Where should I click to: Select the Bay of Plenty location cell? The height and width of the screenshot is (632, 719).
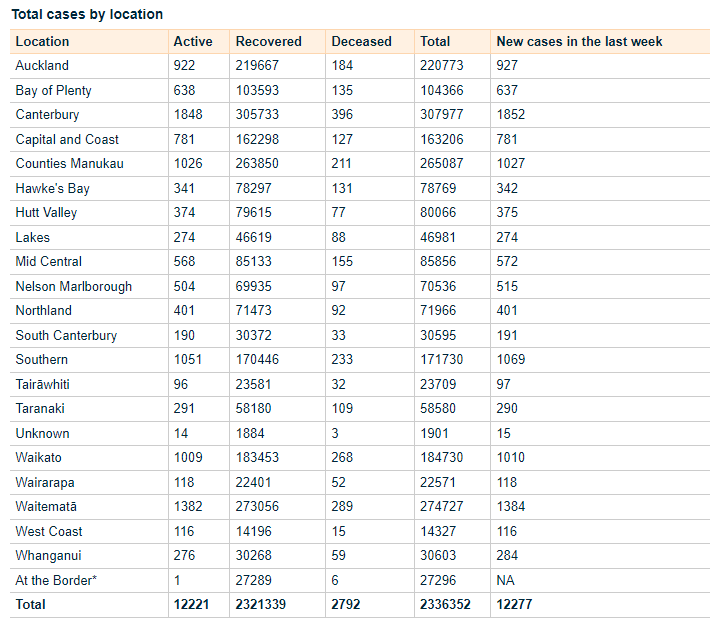point(54,90)
